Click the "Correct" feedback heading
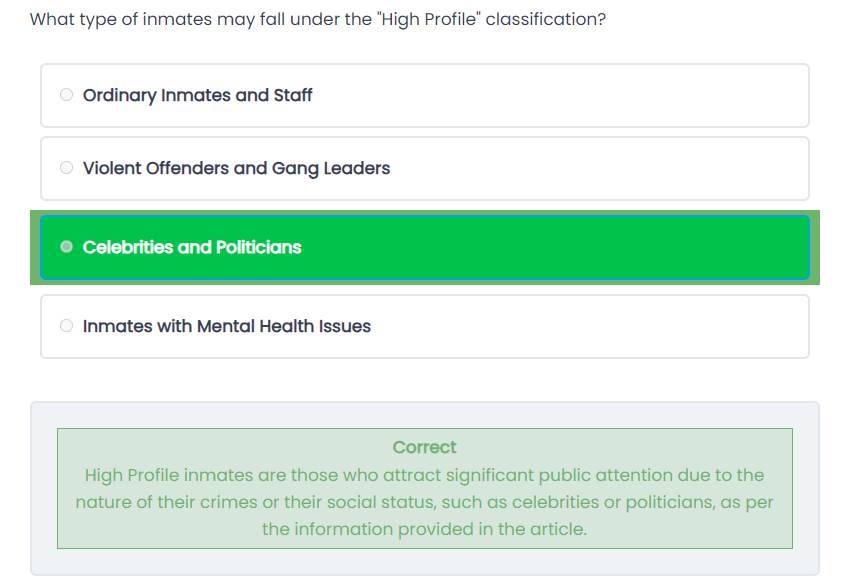848x588 pixels. 424,447
